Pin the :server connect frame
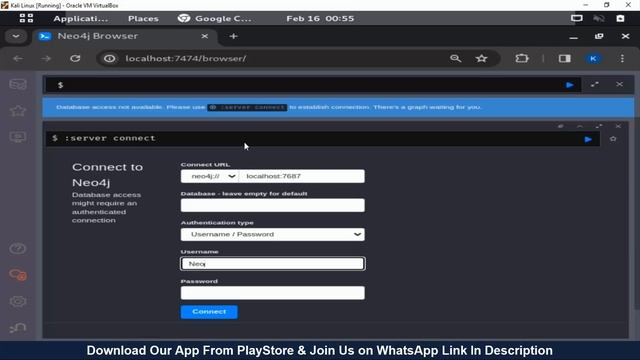 click(561, 126)
